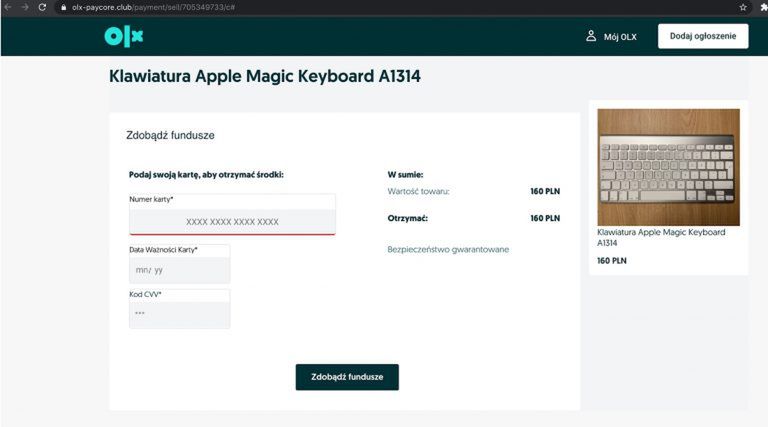Click the 160 PLN price under the thumbnail

pyautogui.click(x=611, y=261)
